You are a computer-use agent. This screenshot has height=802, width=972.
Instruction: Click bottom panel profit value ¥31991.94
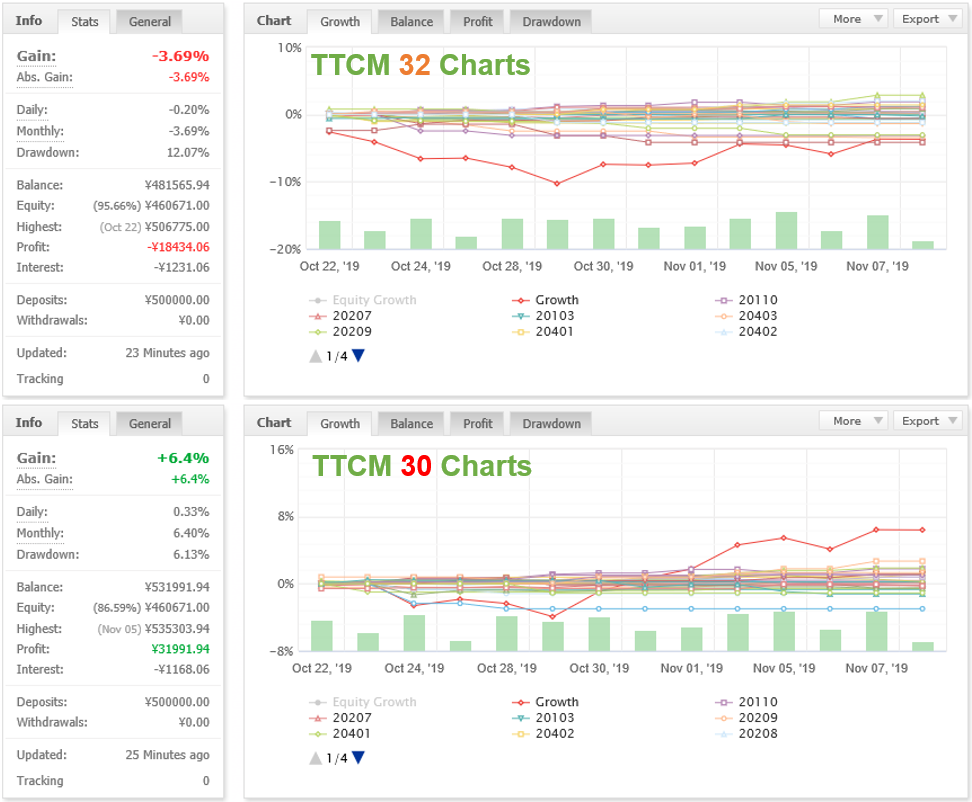coord(180,649)
